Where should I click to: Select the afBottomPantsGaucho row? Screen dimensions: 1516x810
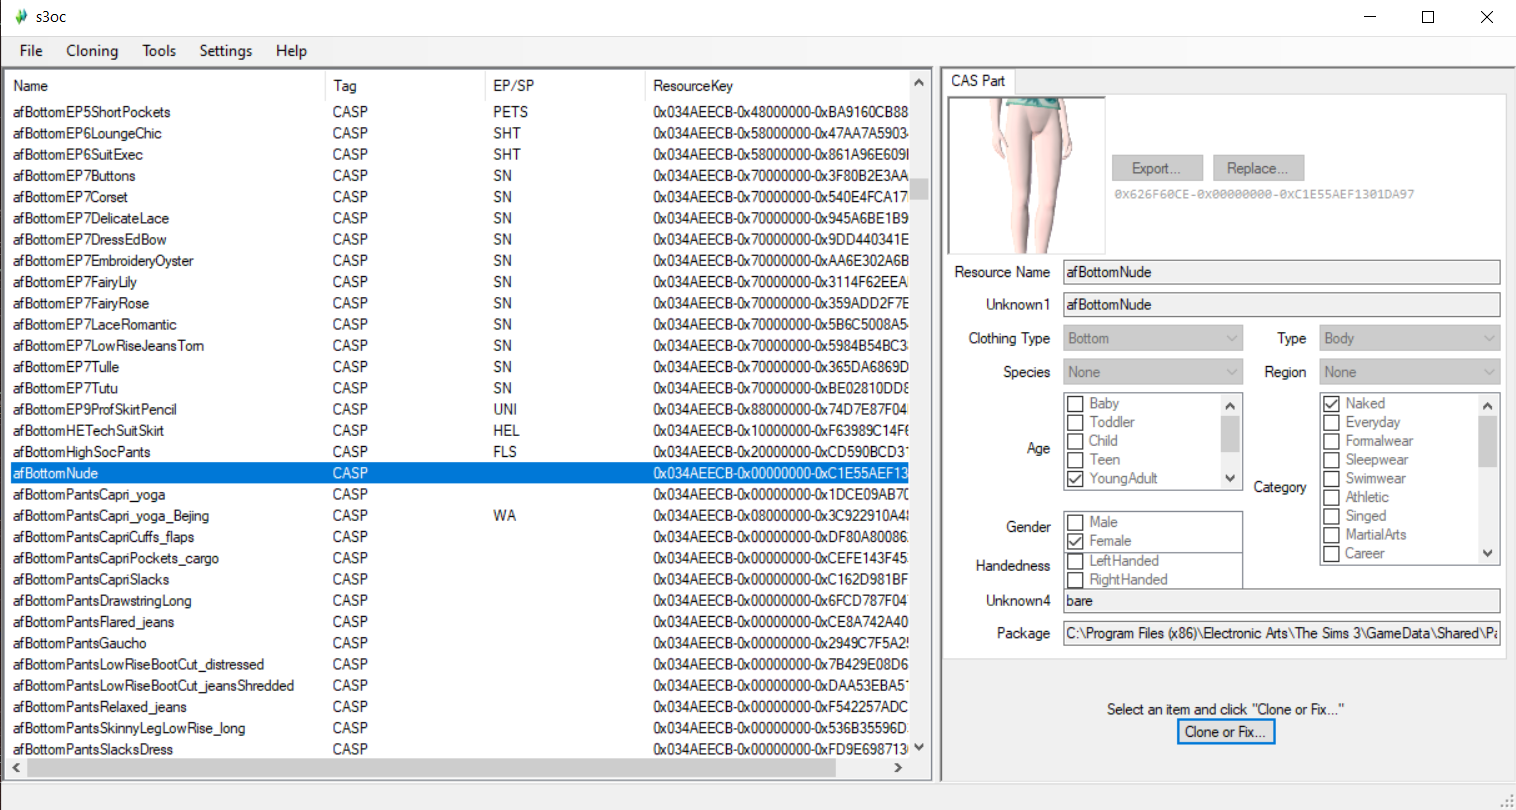coord(460,643)
